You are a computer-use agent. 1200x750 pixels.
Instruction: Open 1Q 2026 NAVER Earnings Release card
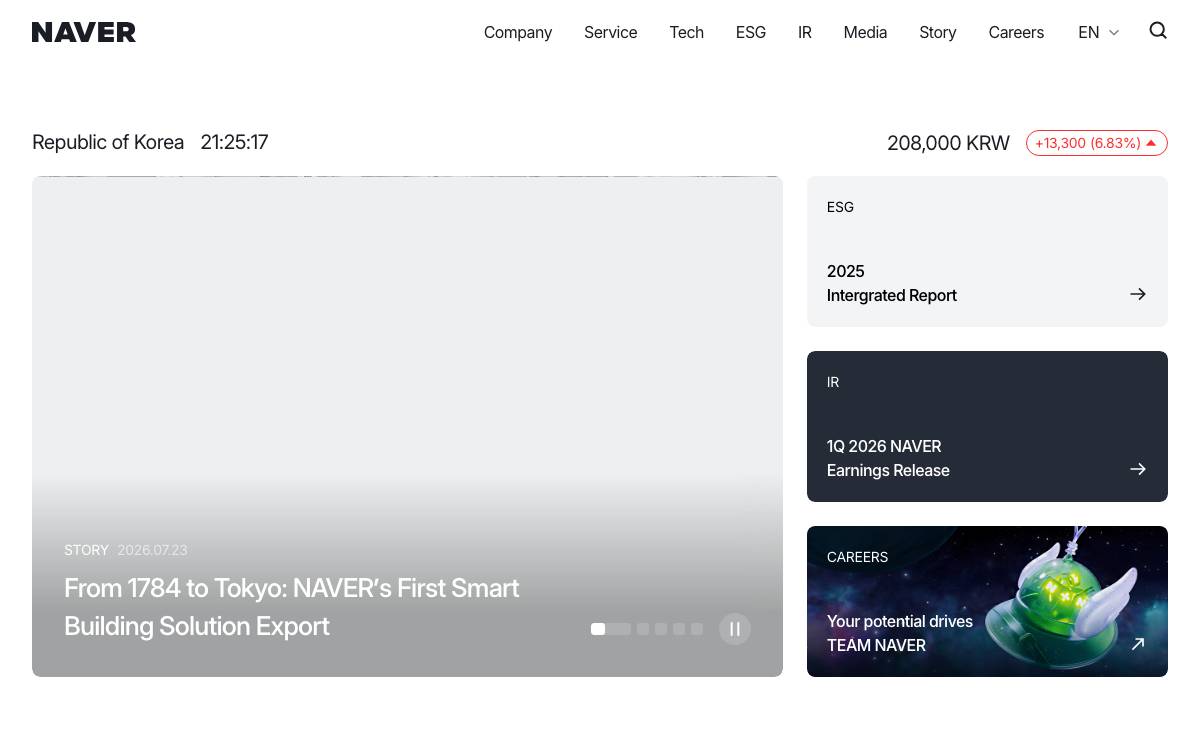[987, 427]
